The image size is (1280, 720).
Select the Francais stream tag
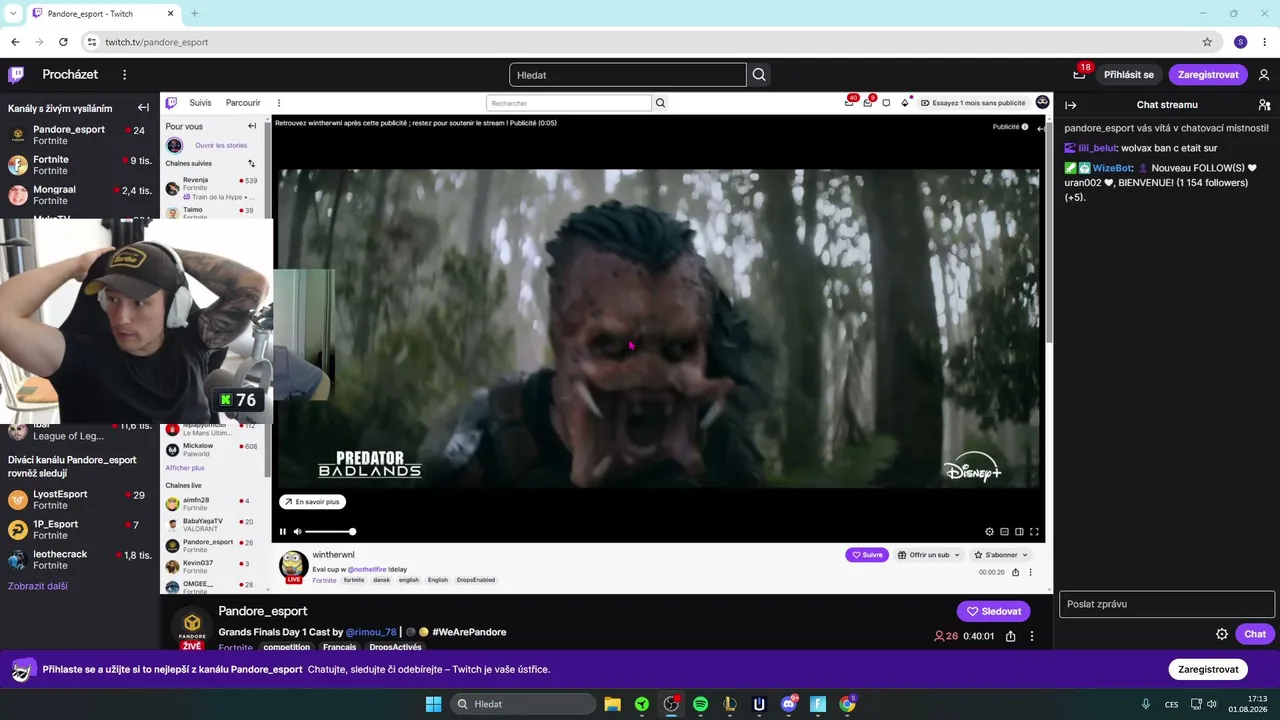tap(339, 647)
